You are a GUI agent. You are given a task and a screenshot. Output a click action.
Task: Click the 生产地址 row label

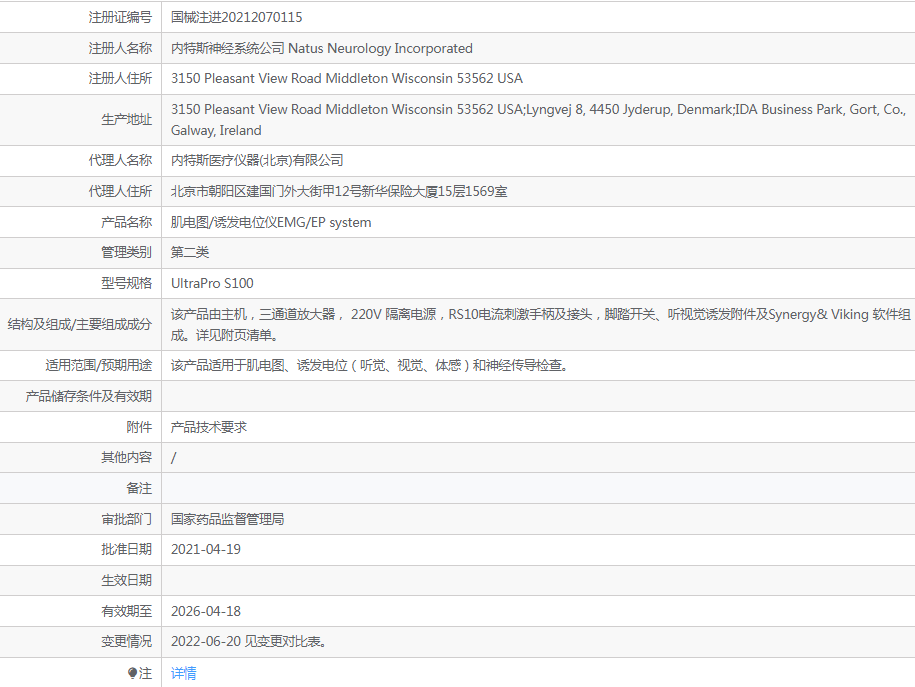(127, 120)
